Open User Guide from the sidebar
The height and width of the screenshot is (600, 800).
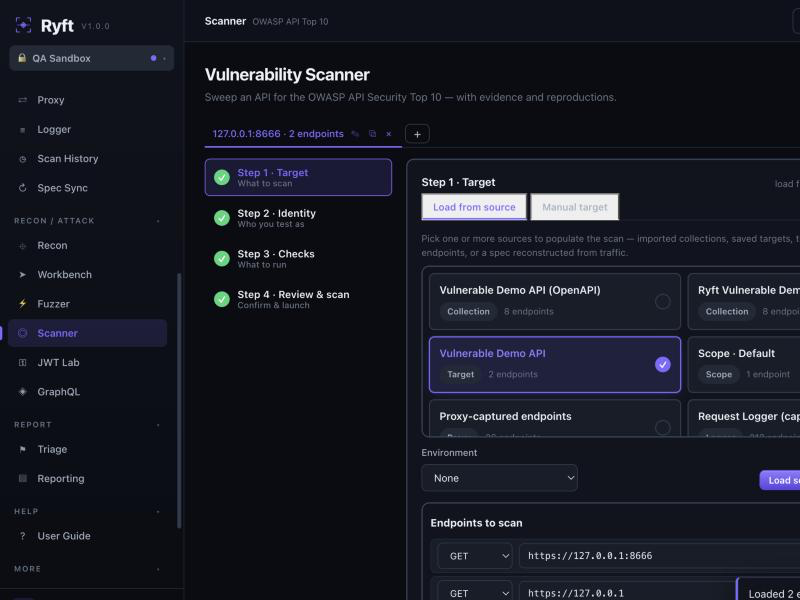(x=87, y=536)
